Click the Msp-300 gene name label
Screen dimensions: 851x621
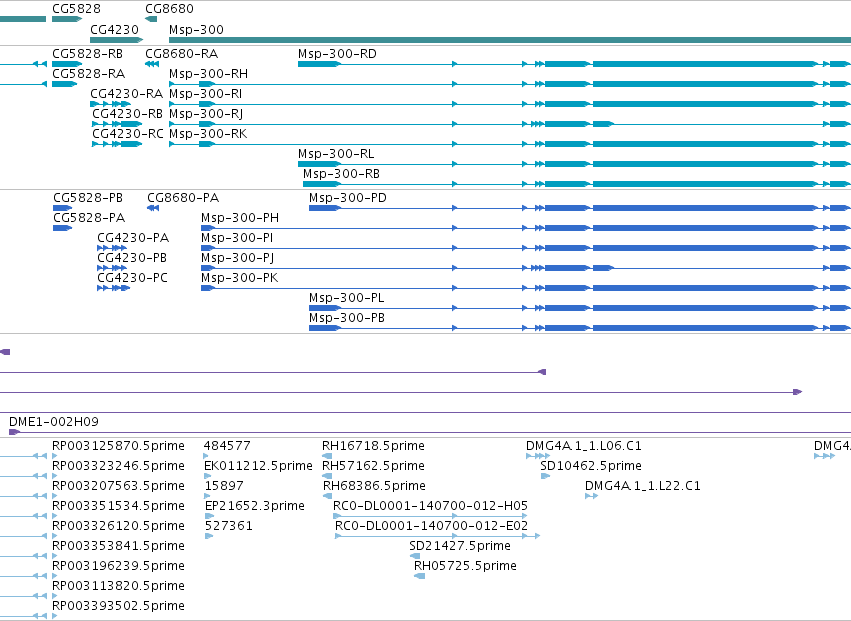coord(196,30)
